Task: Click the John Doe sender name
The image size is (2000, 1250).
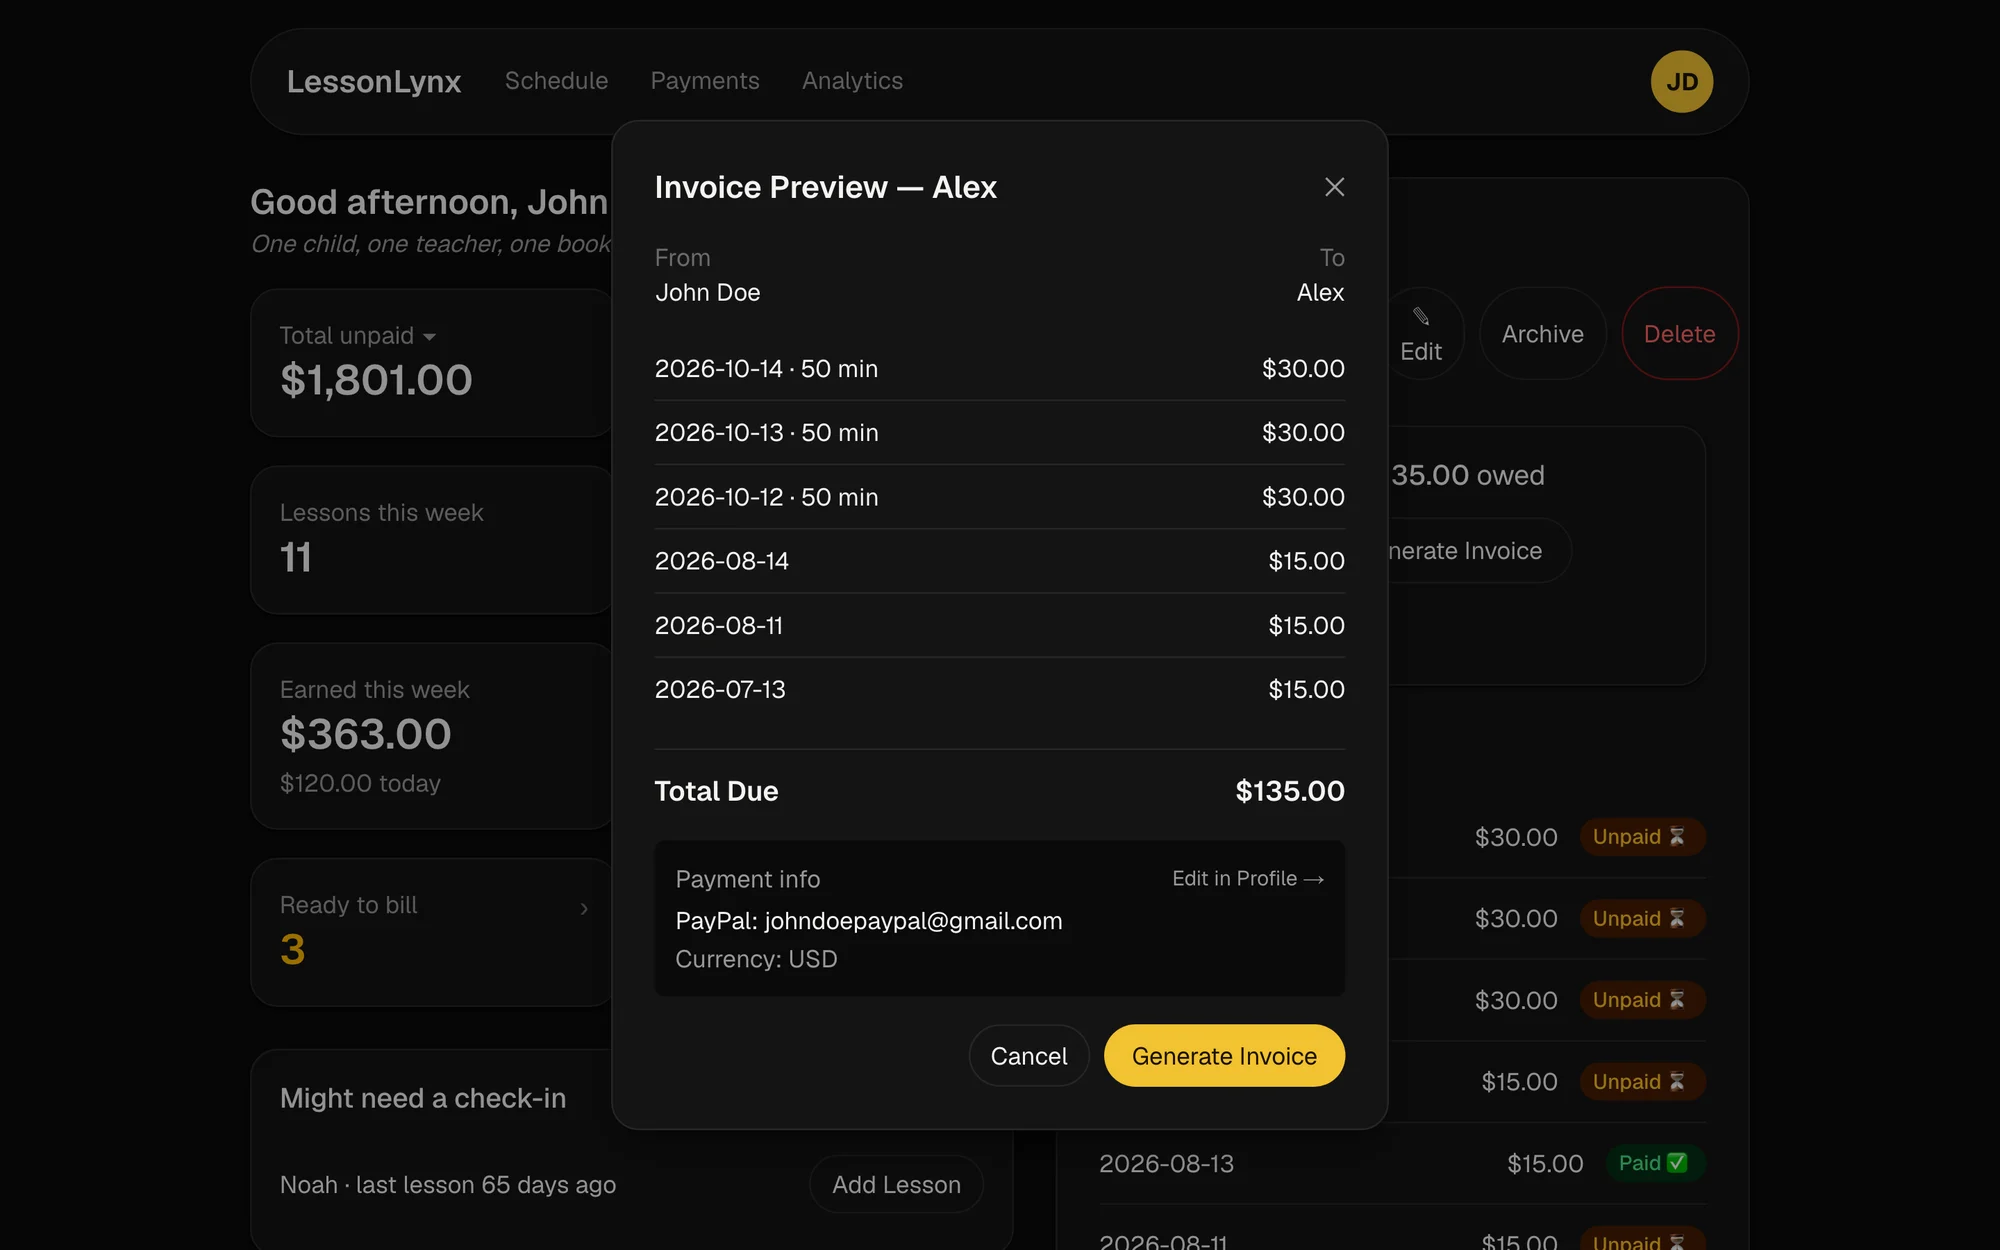Action: pyautogui.click(x=708, y=293)
